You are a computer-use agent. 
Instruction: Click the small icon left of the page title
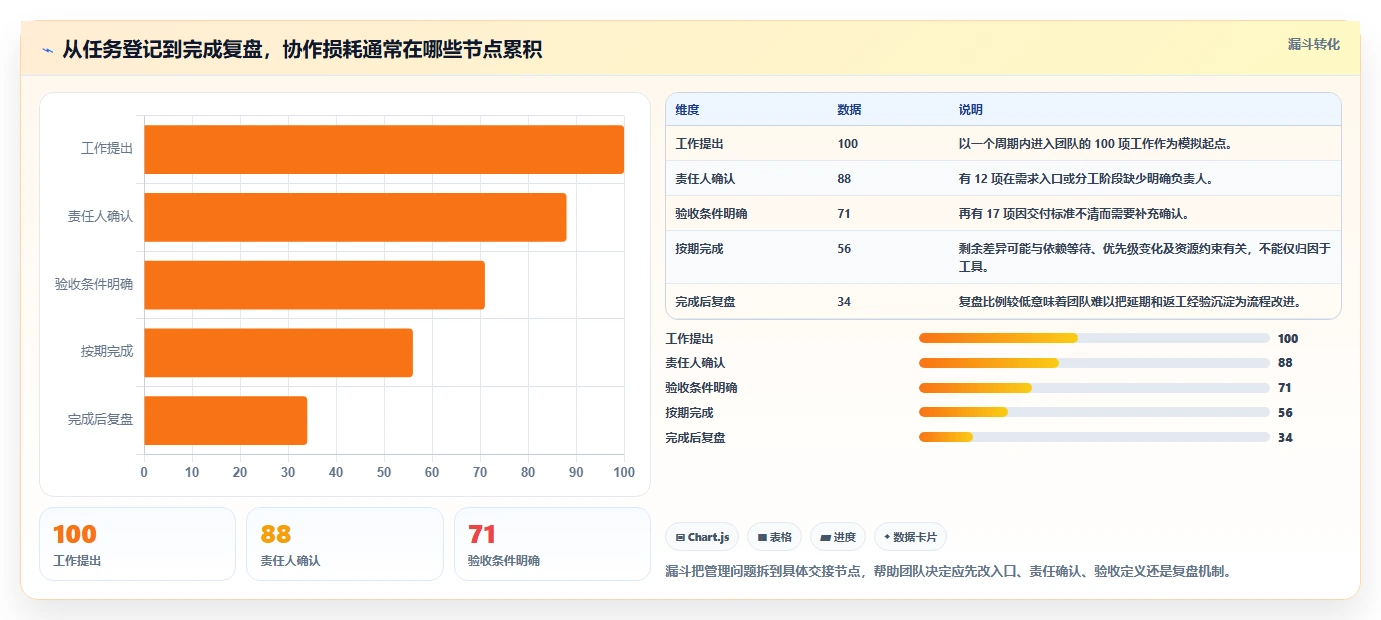click(48, 50)
